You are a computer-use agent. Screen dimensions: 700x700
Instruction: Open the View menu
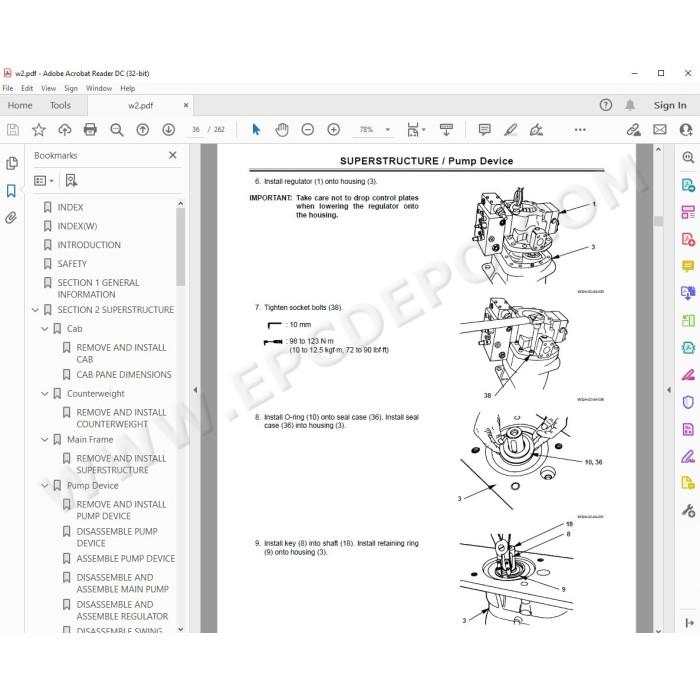48,88
